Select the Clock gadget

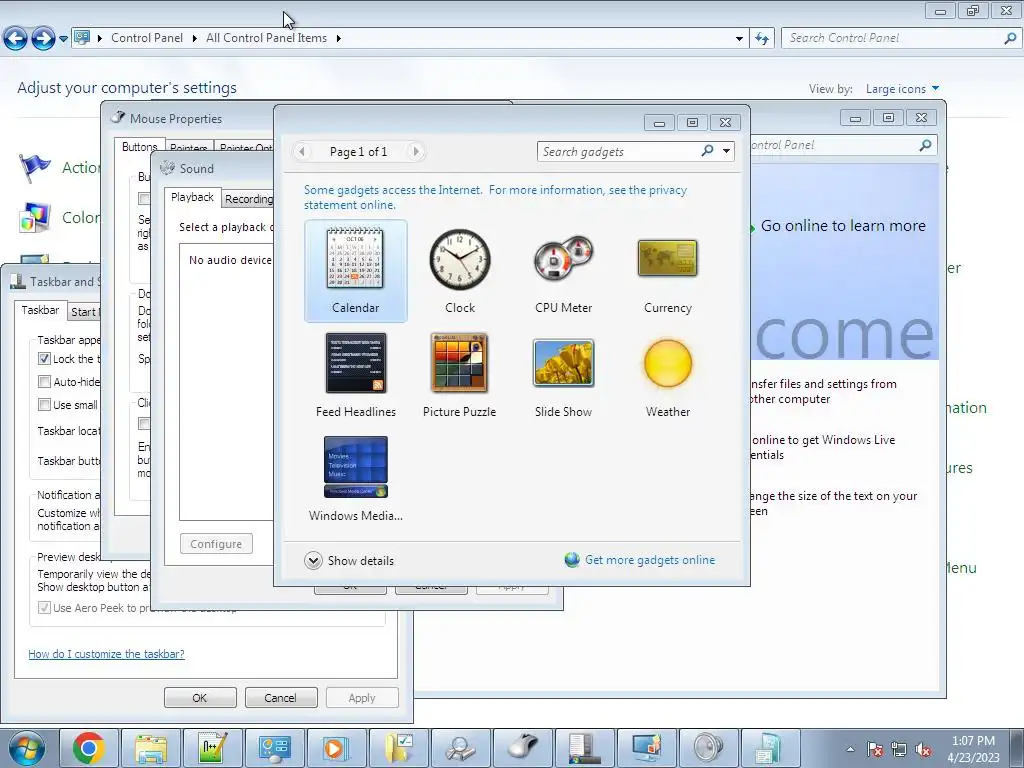point(460,271)
